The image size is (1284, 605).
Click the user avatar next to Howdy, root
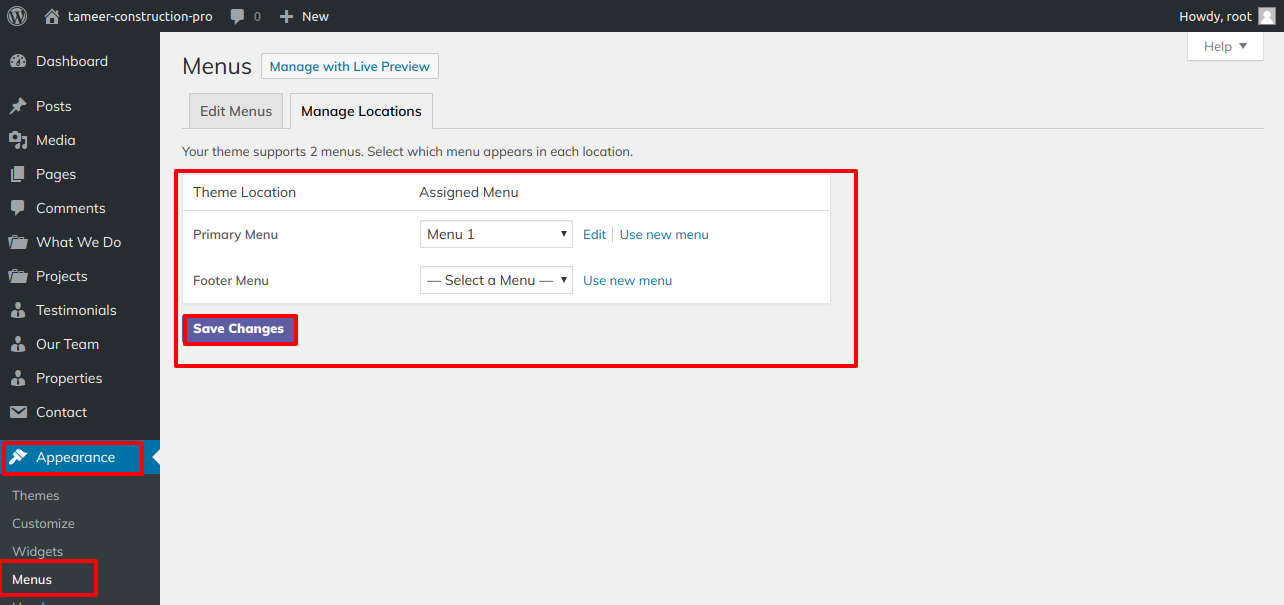point(1266,16)
